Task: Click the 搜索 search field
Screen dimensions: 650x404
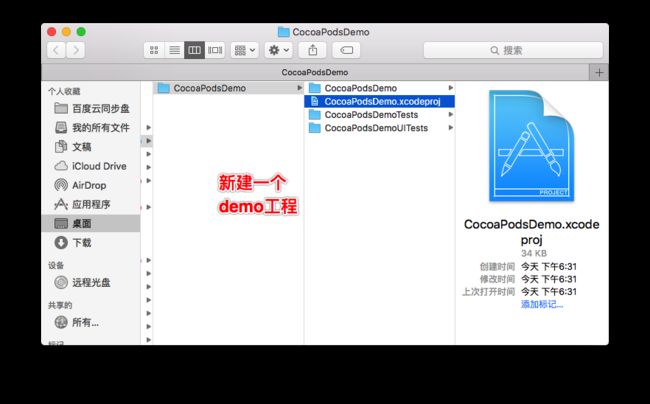Action: tap(513, 51)
